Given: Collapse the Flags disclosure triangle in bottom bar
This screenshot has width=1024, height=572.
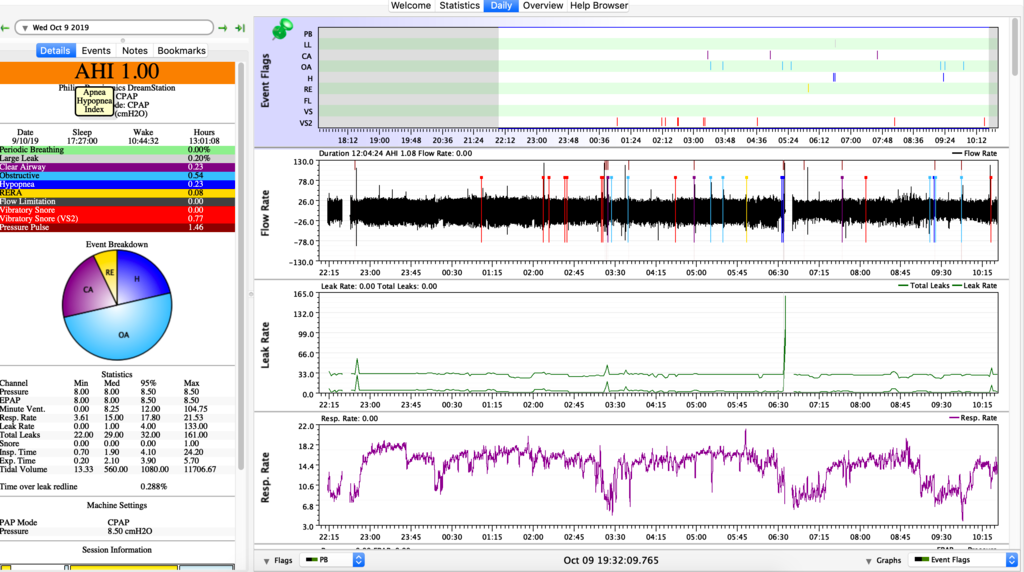Looking at the screenshot, I should tap(266, 561).
